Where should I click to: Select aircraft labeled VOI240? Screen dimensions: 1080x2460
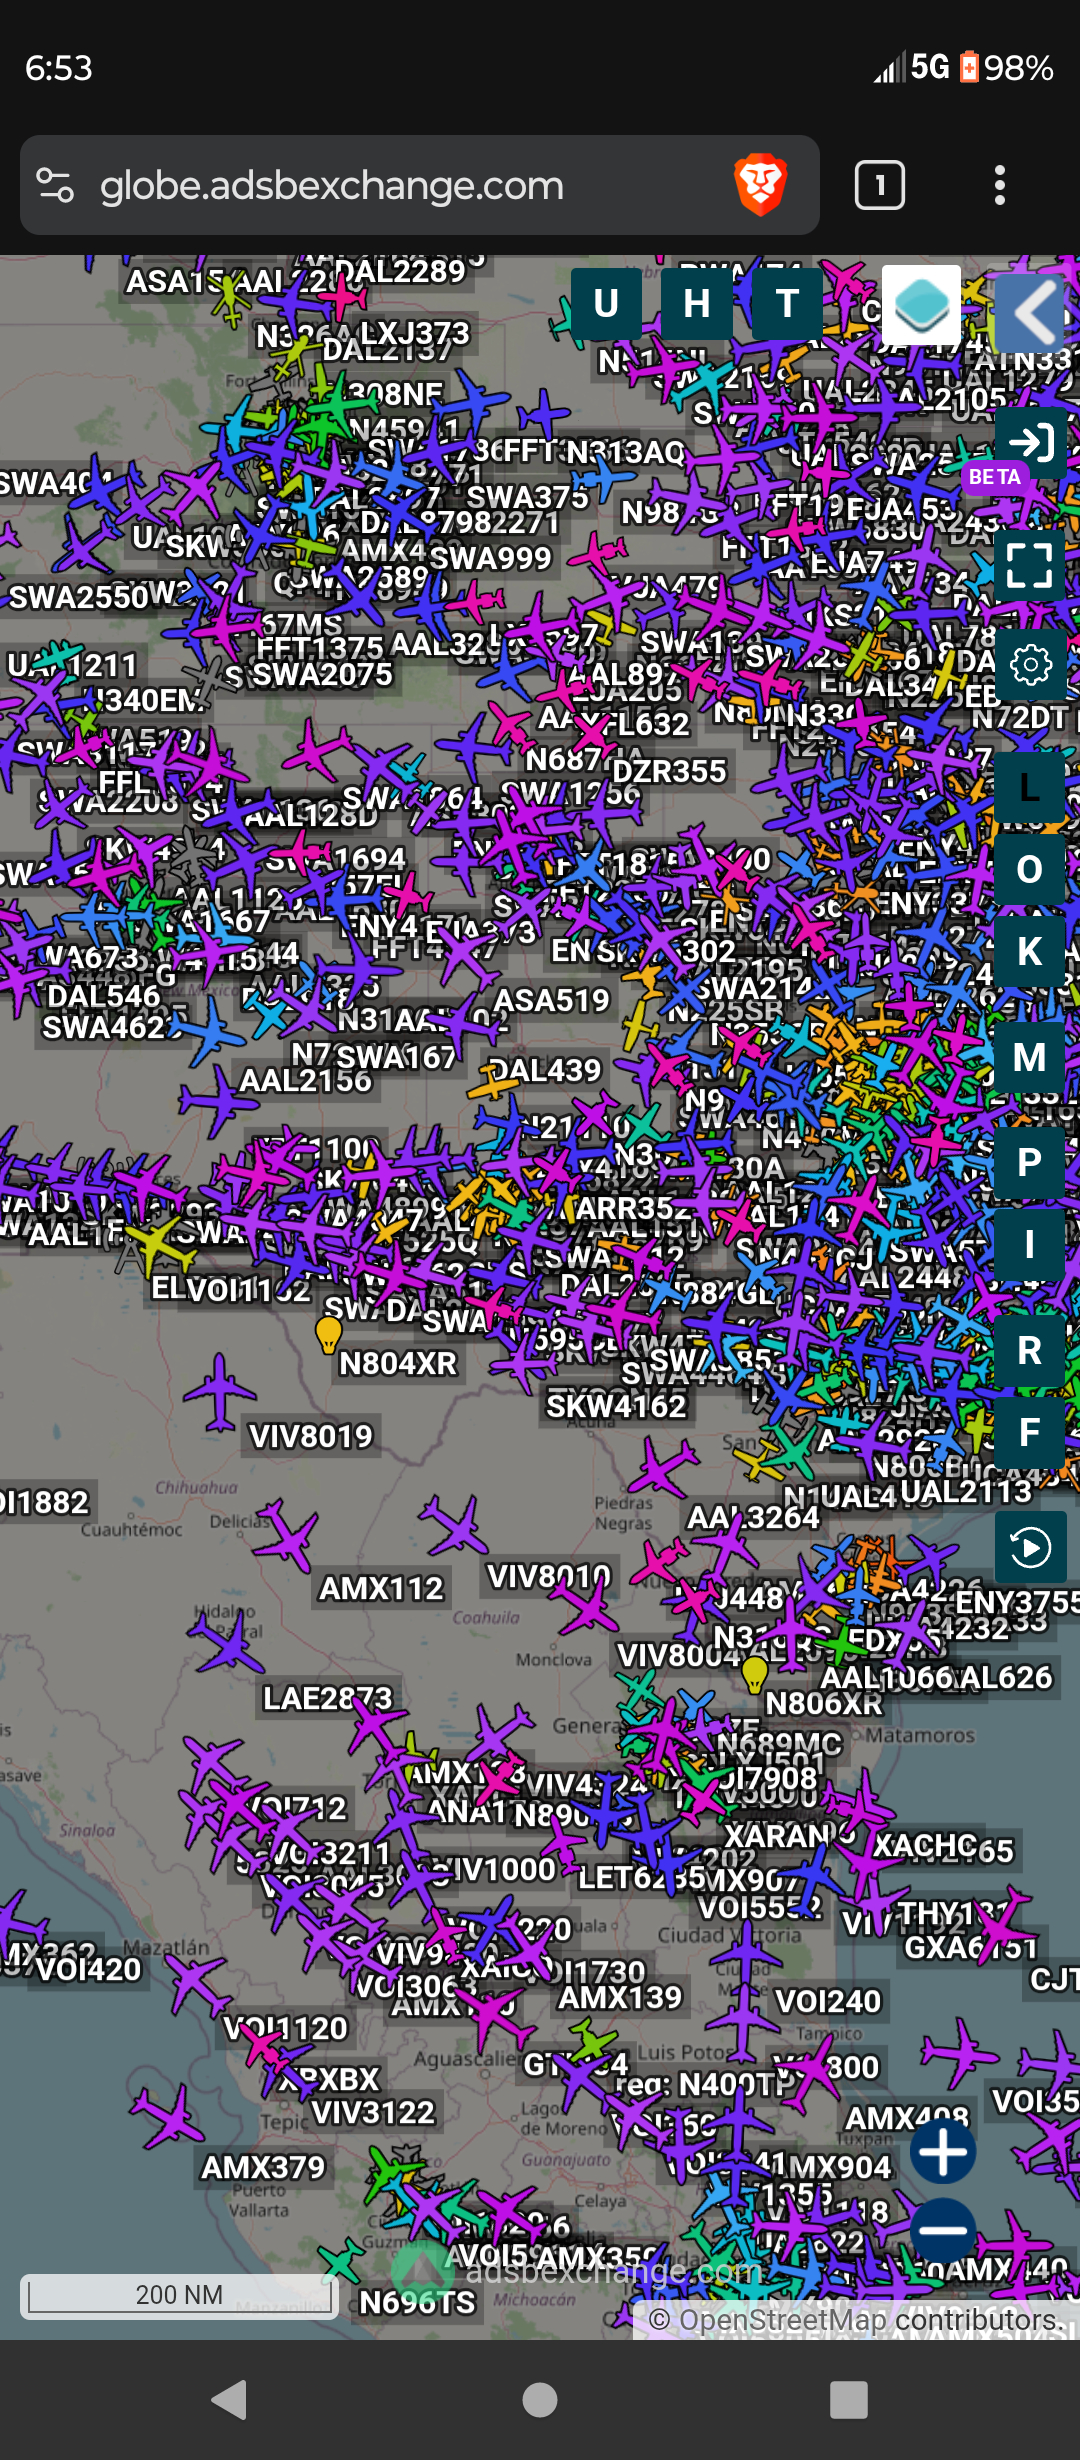click(x=828, y=2001)
